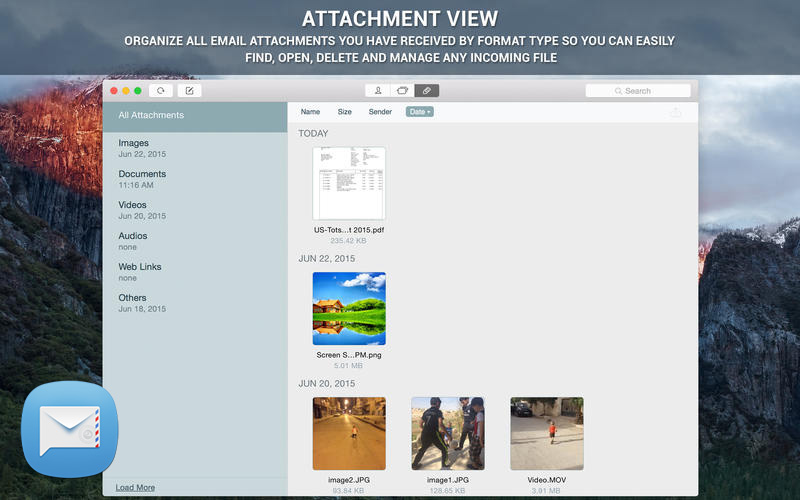Click the file name Screen S...PM.png

(349, 355)
